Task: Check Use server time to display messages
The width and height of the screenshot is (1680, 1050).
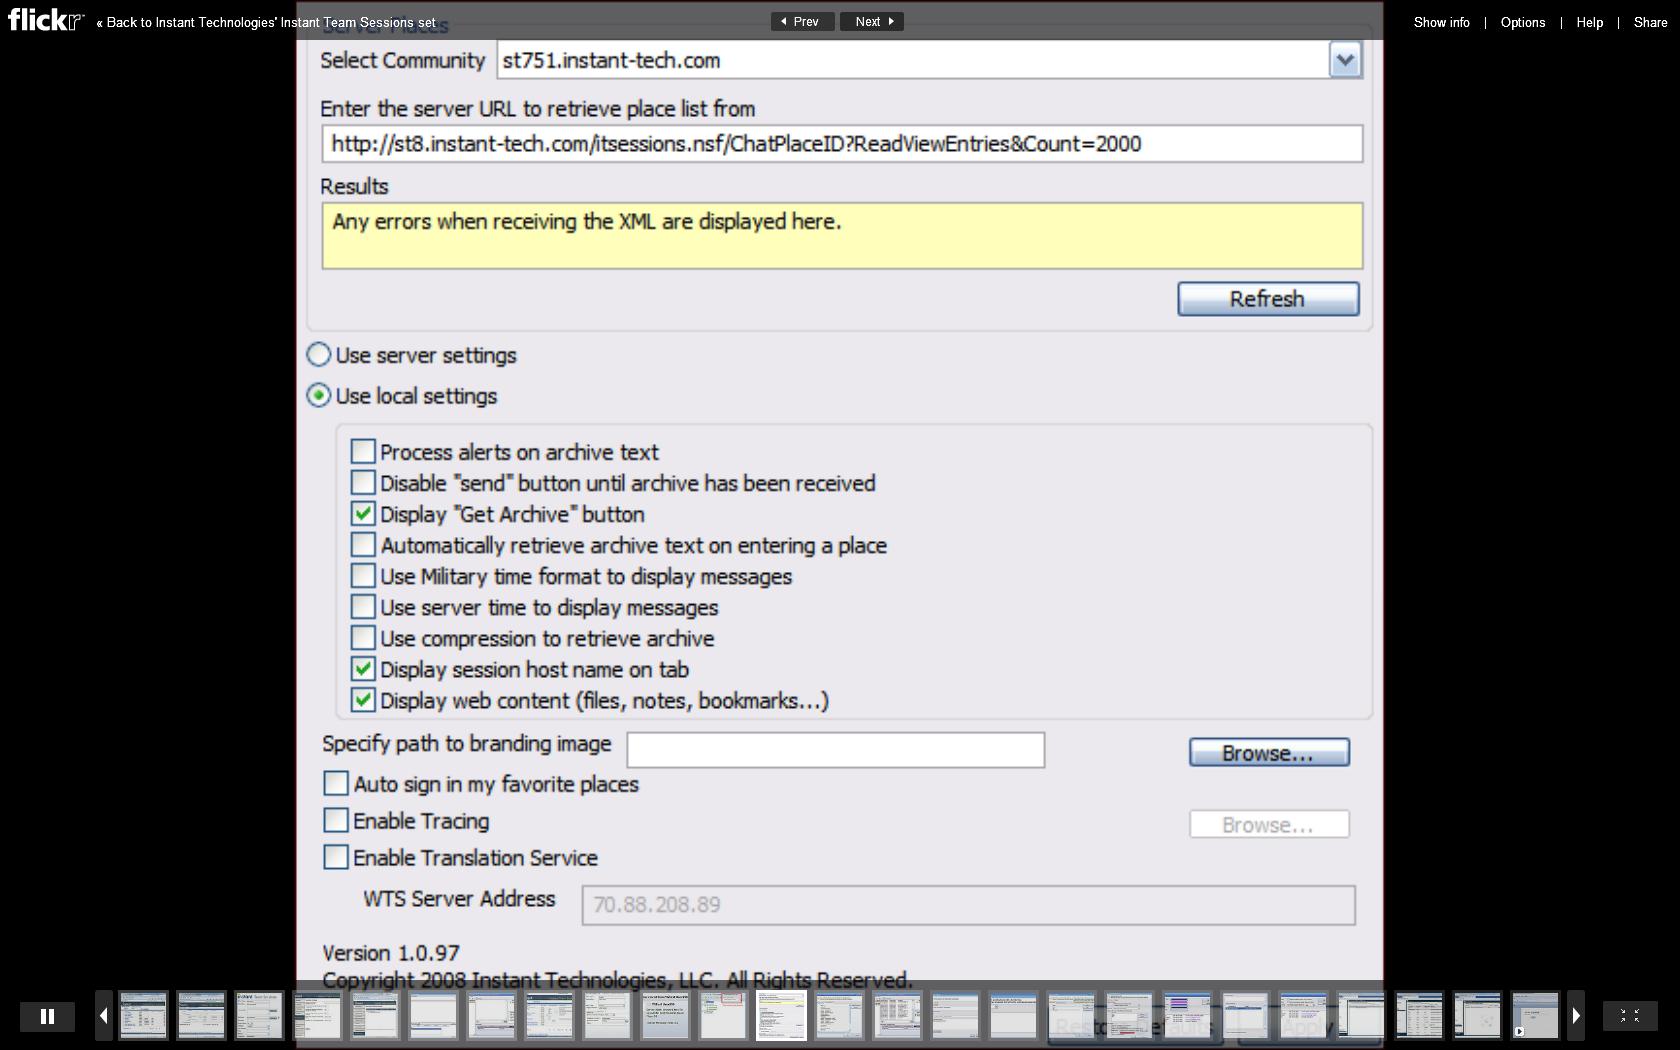Action: click(363, 607)
